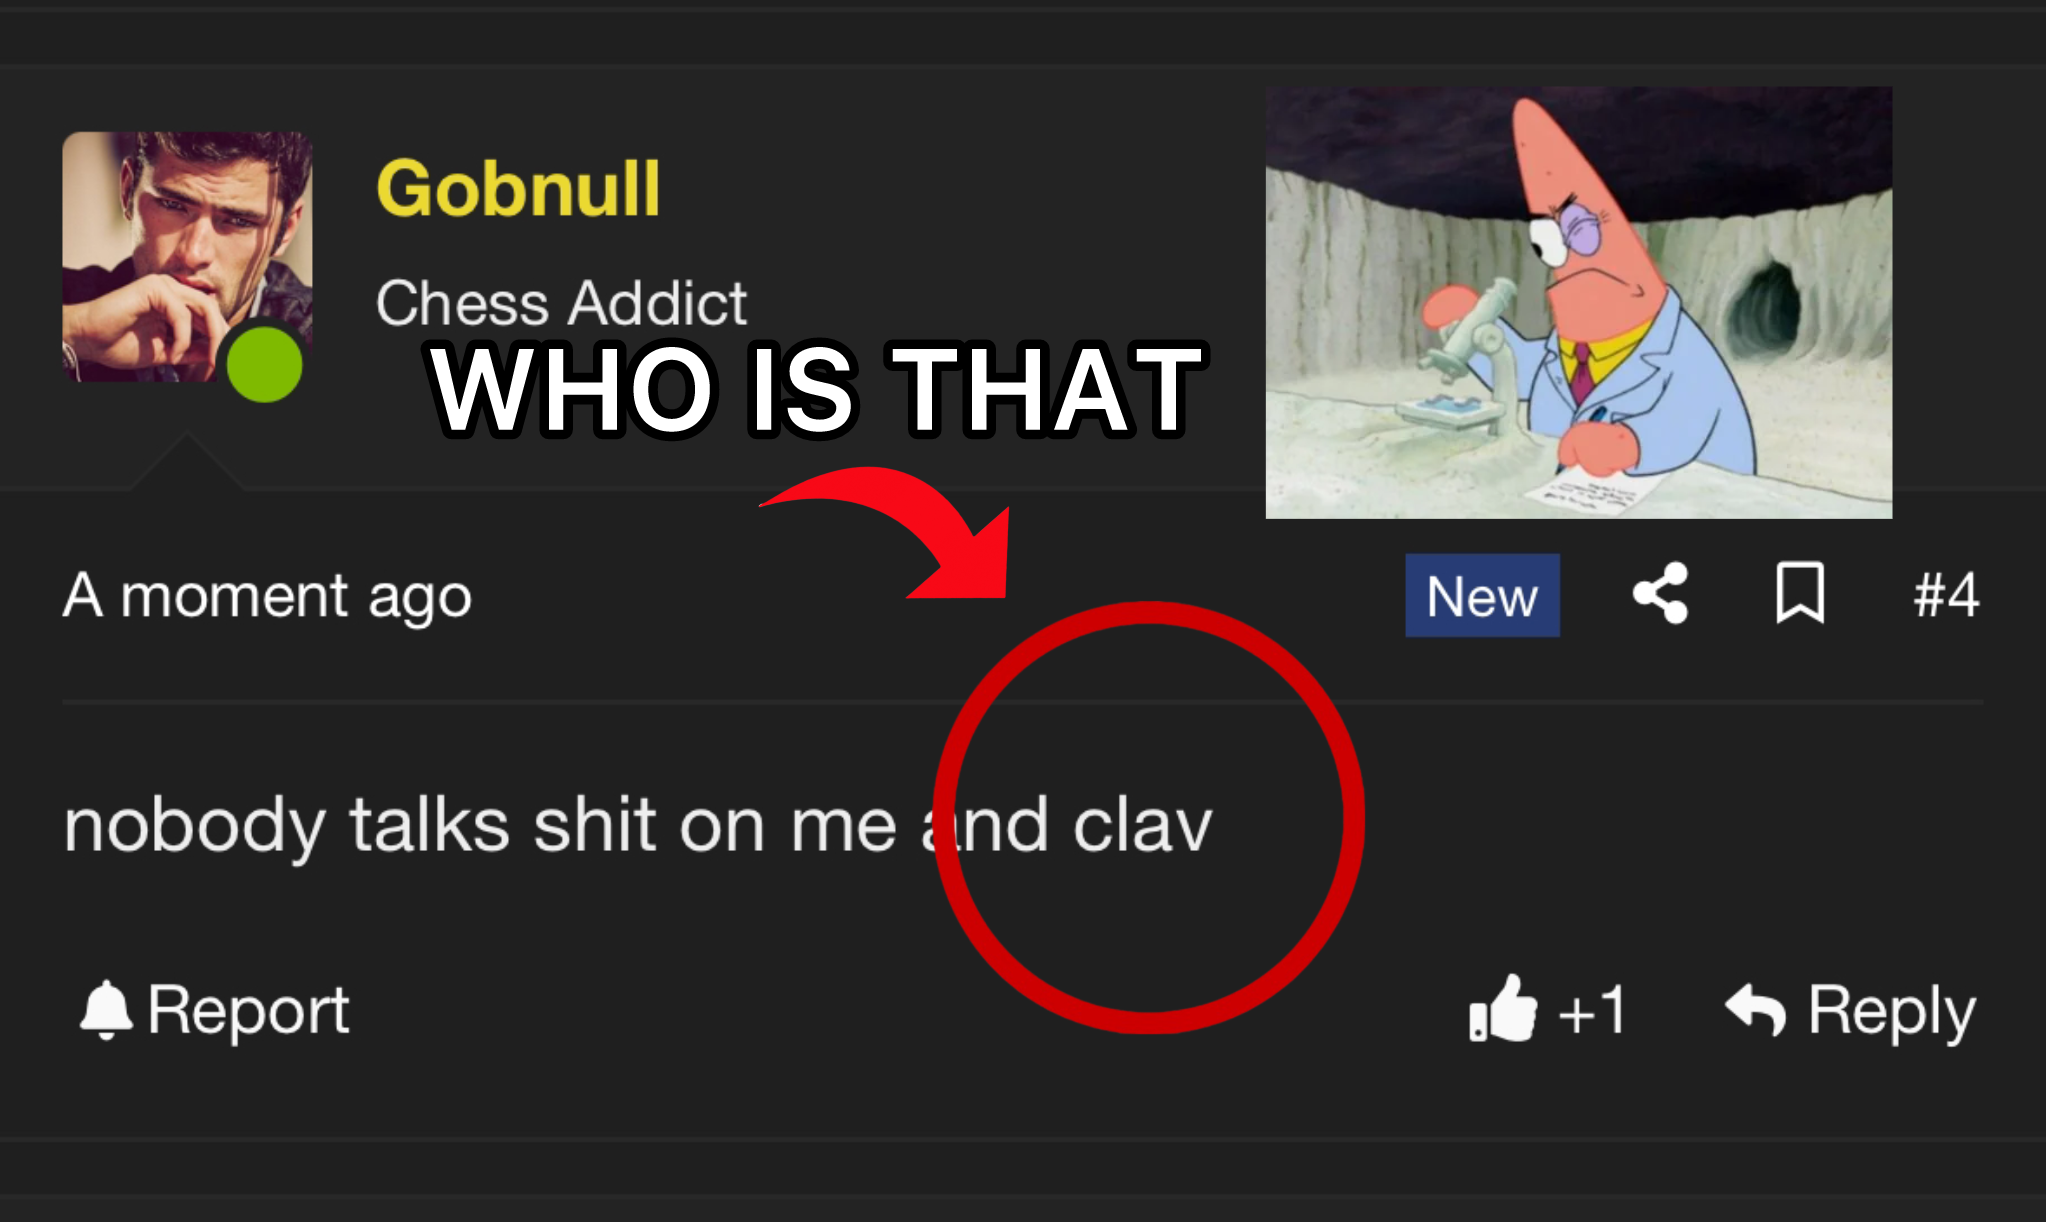Click the bell icon beside Report
This screenshot has height=1222, width=2046.
(106, 1010)
